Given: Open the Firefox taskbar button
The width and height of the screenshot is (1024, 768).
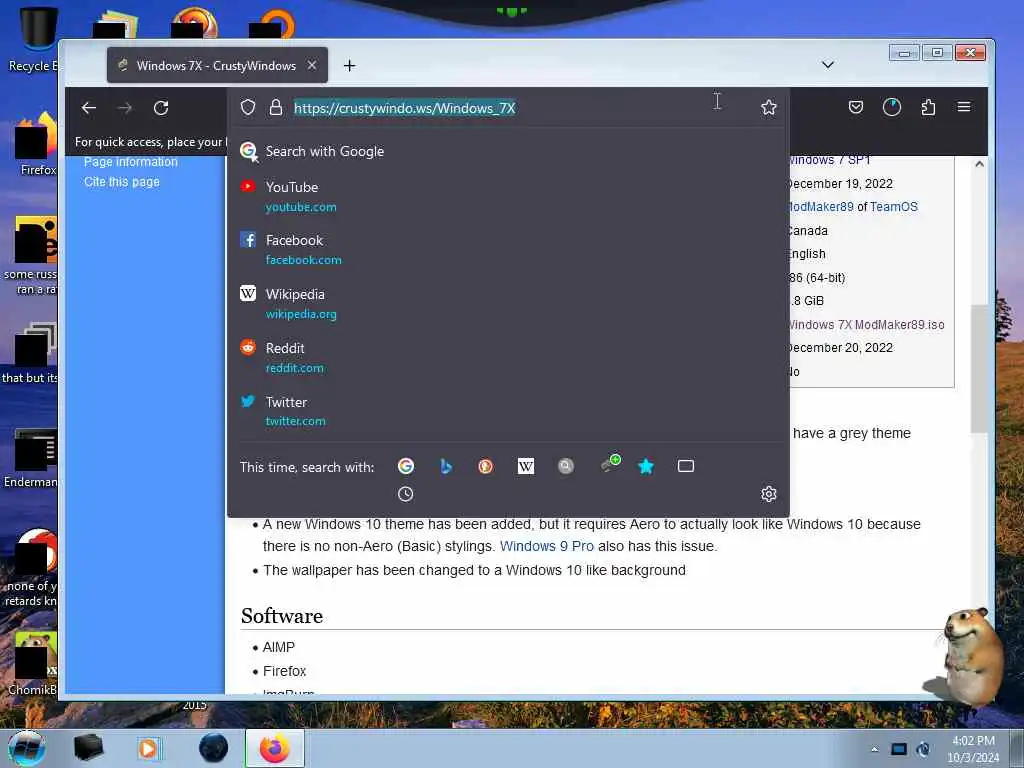Looking at the screenshot, I should 274,748.
